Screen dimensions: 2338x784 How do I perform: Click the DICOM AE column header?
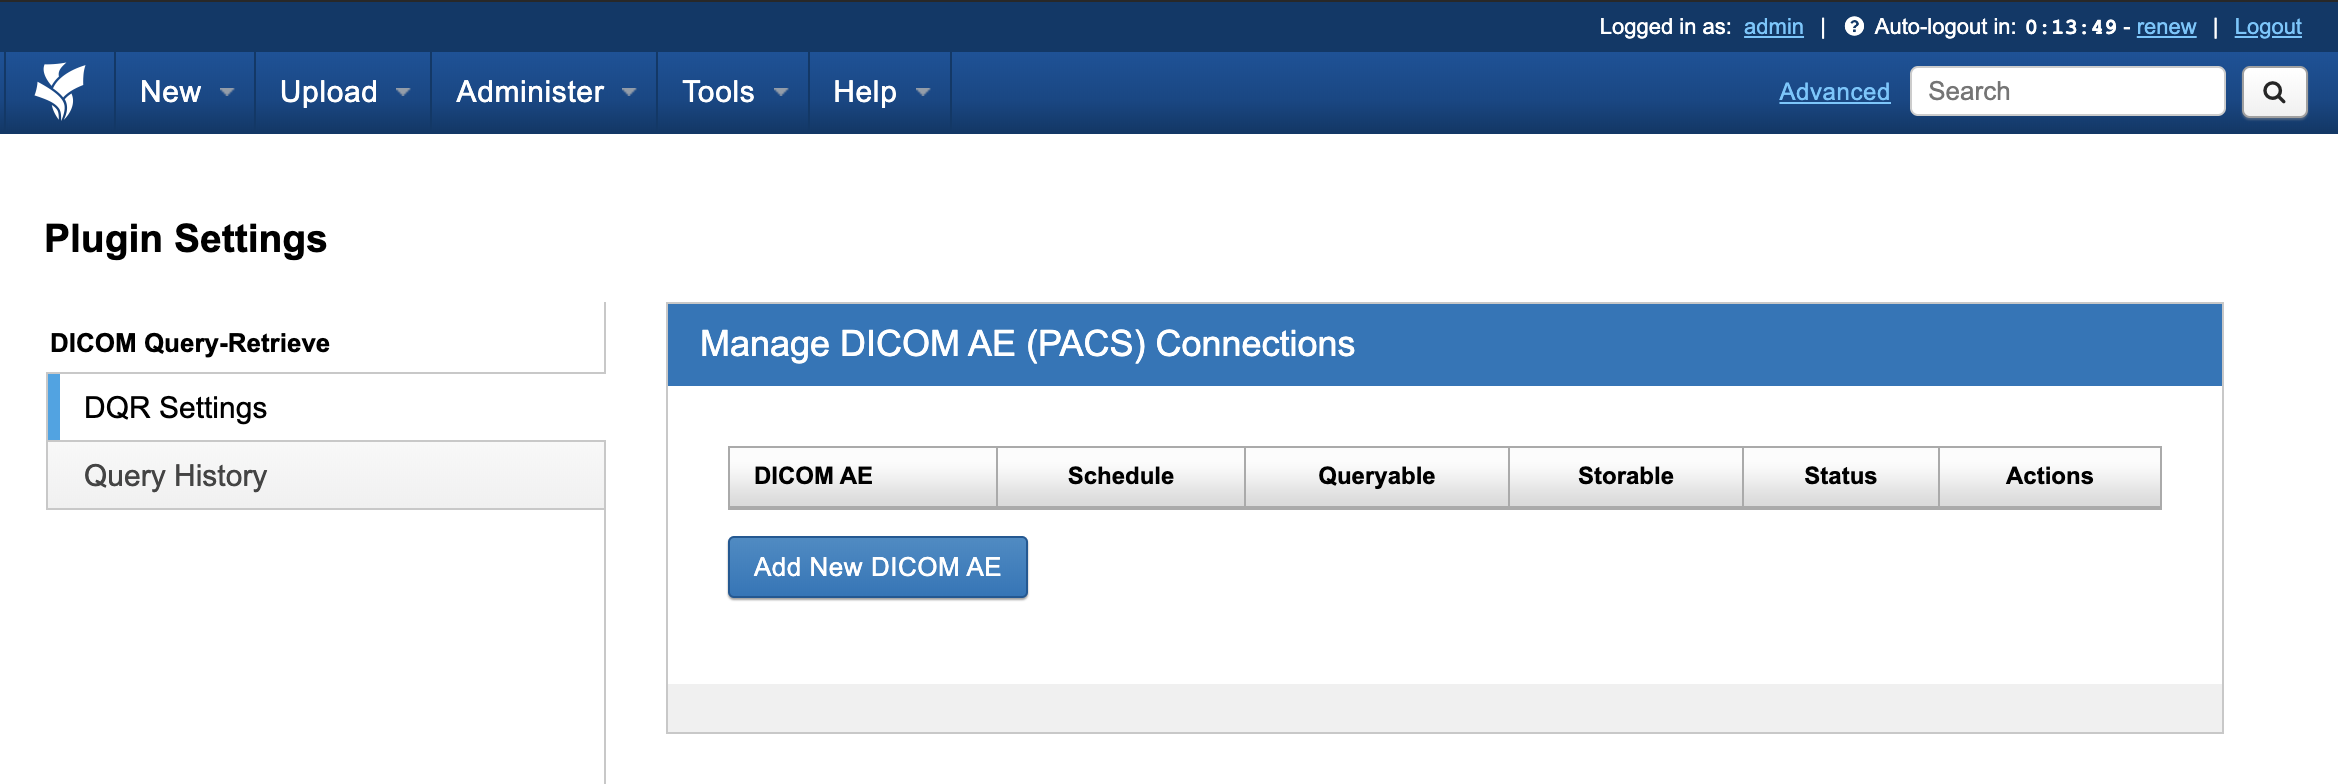pyautogui.click(x=813, y=476)
